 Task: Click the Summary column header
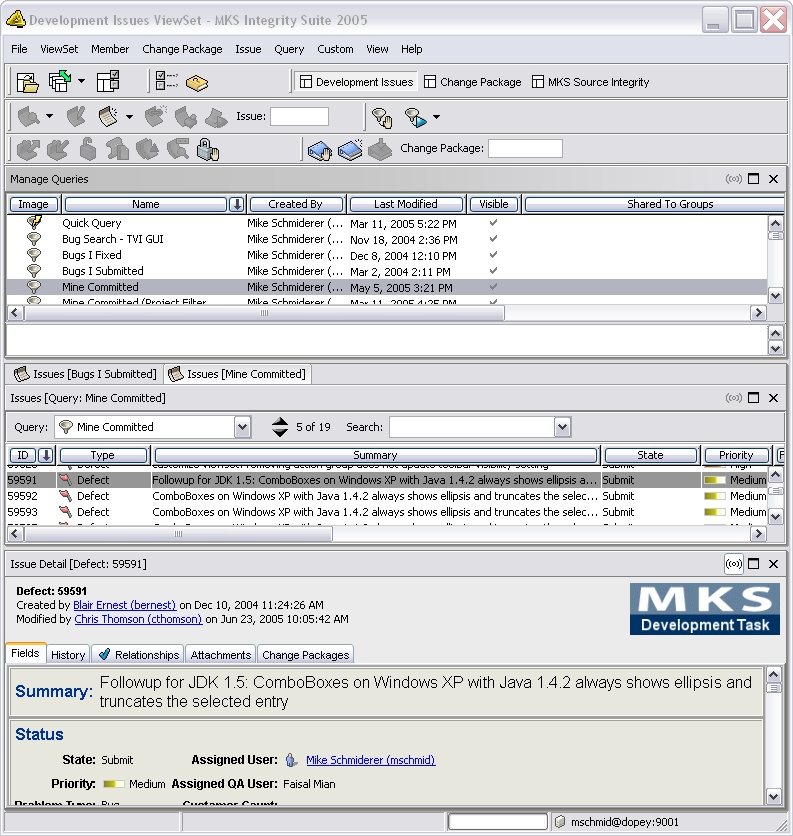coord(375,455)
